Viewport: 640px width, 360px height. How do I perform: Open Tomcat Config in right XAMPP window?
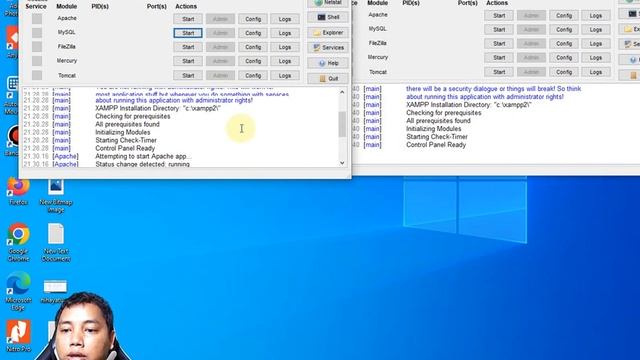[564, 72]
